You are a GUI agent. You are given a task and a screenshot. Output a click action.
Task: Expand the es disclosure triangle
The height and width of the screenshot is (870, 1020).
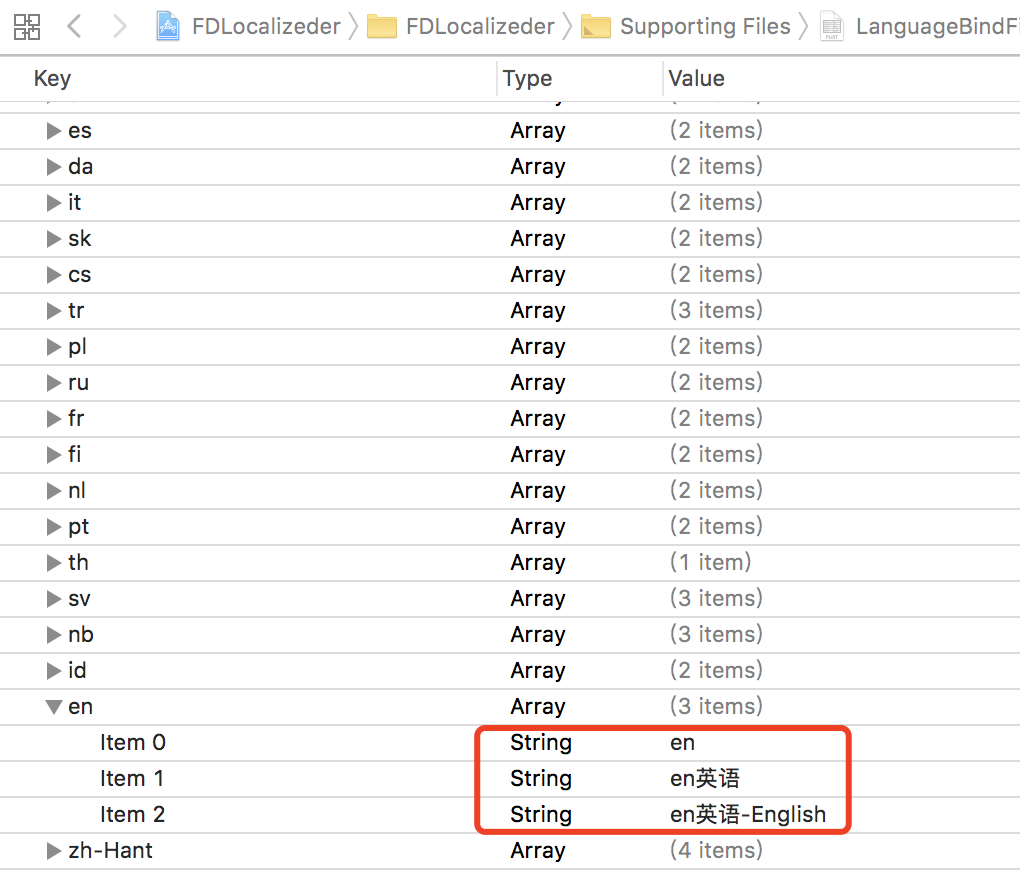54,131
